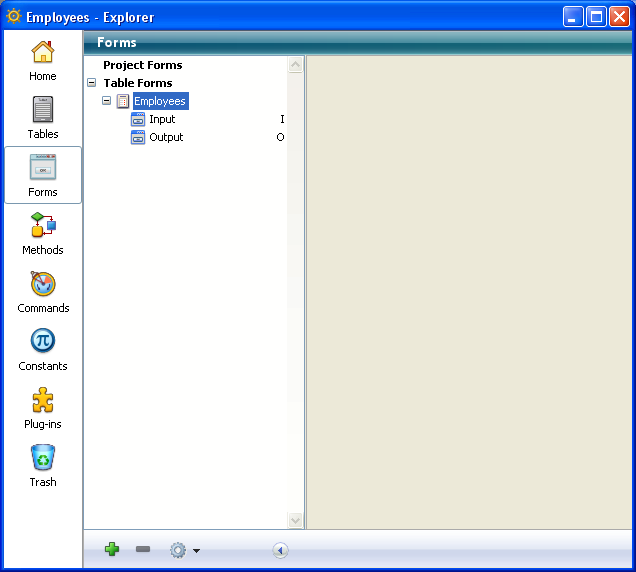Click the Table Forms heading
This screenshot has width=636, height=572.
click(x=138, y=83)
